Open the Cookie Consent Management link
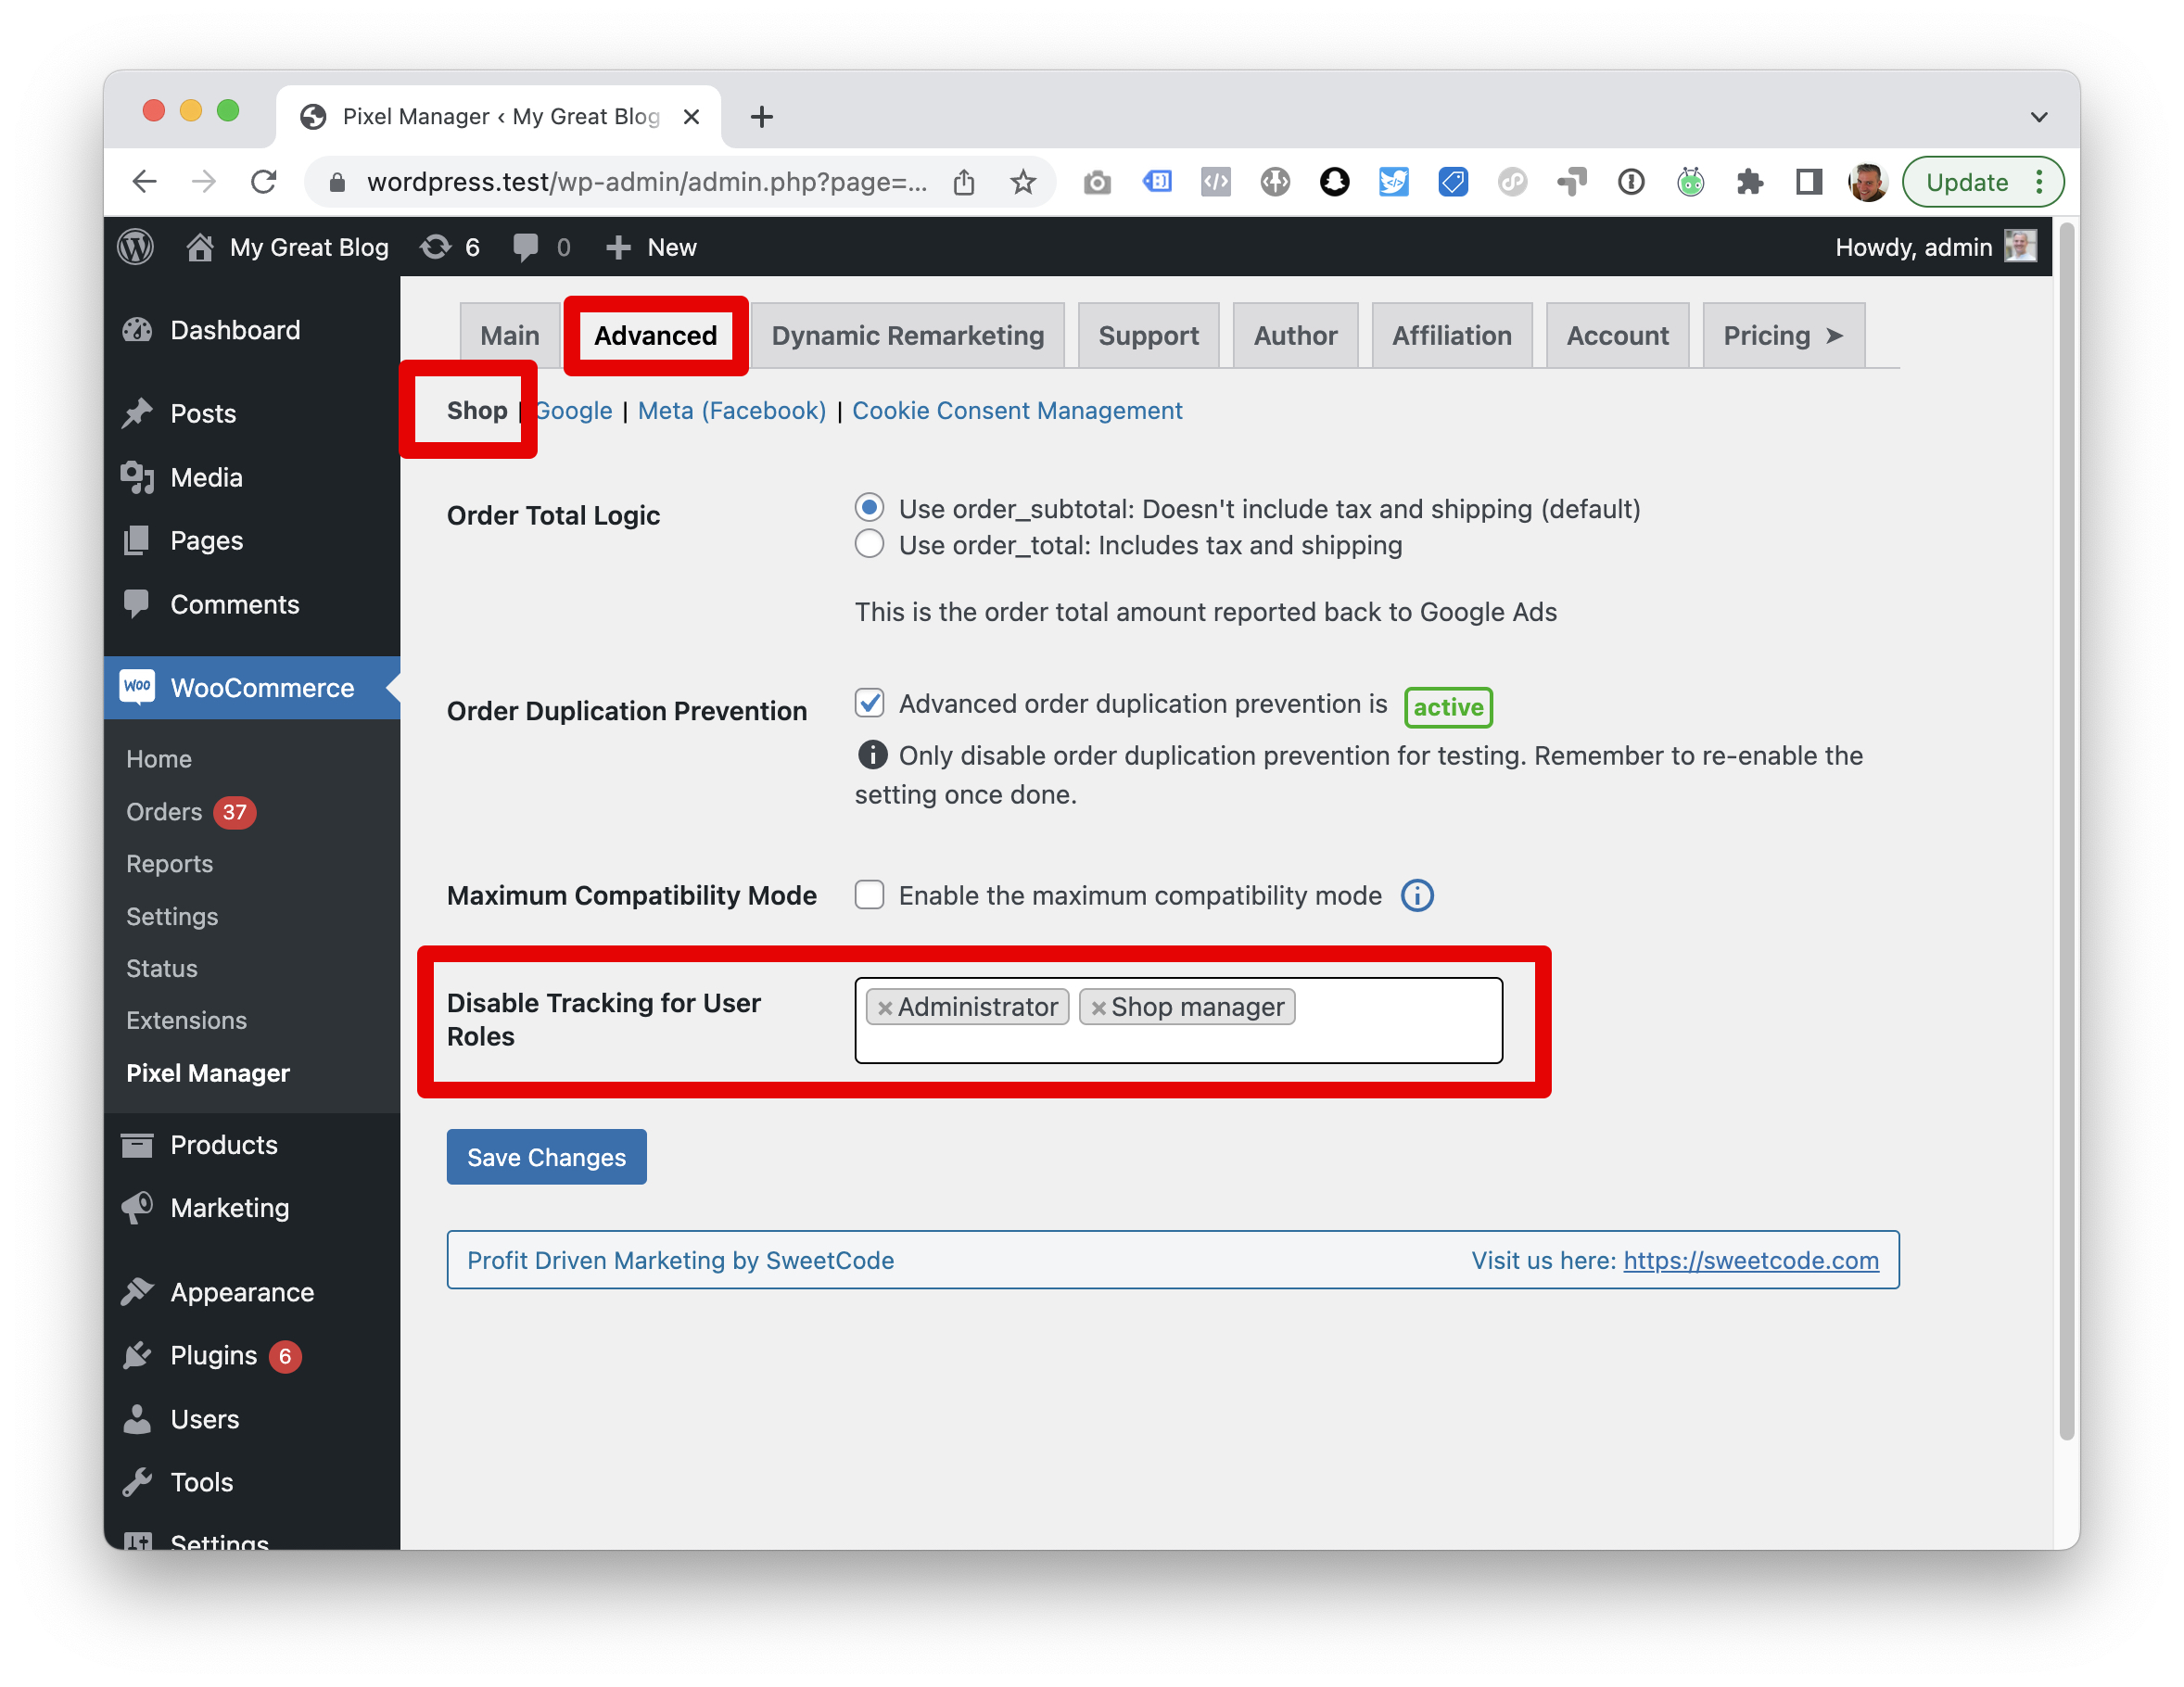The height and width of the screenshot is (1687, 2184). tap(1016, 411)
